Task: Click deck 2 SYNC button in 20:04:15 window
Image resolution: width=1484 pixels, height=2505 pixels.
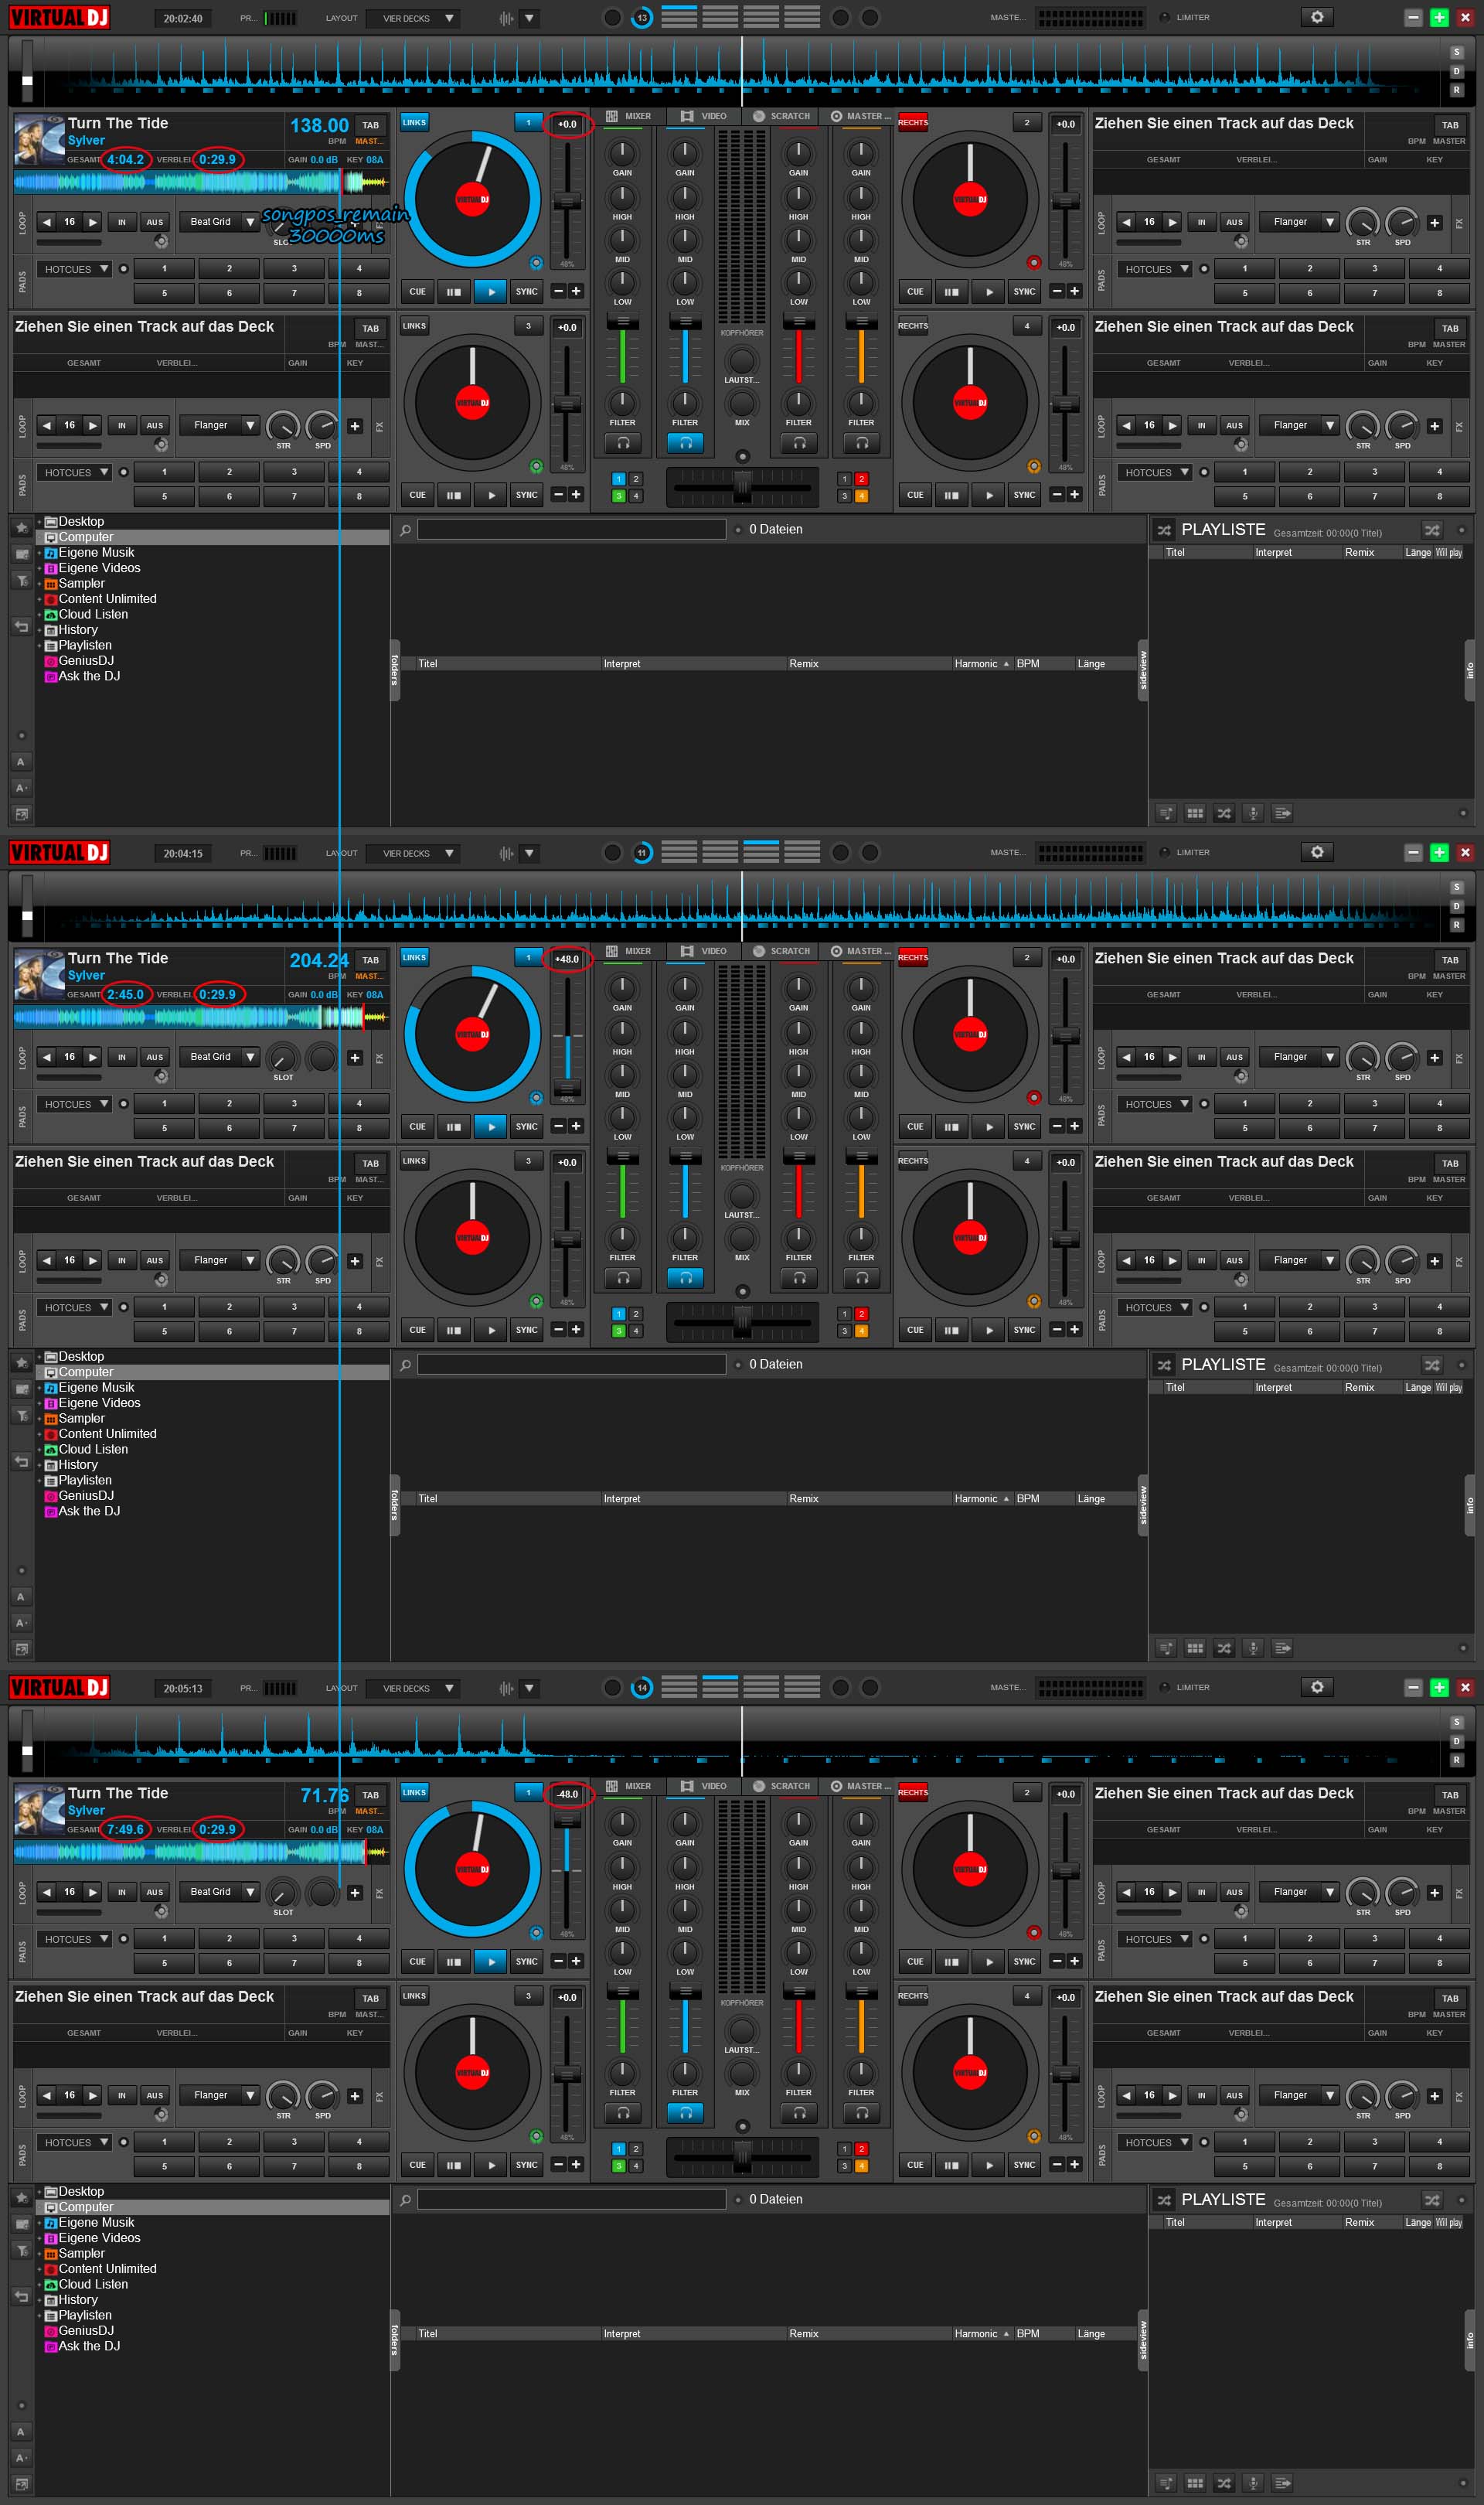Action: (x=1024, y=1127)
